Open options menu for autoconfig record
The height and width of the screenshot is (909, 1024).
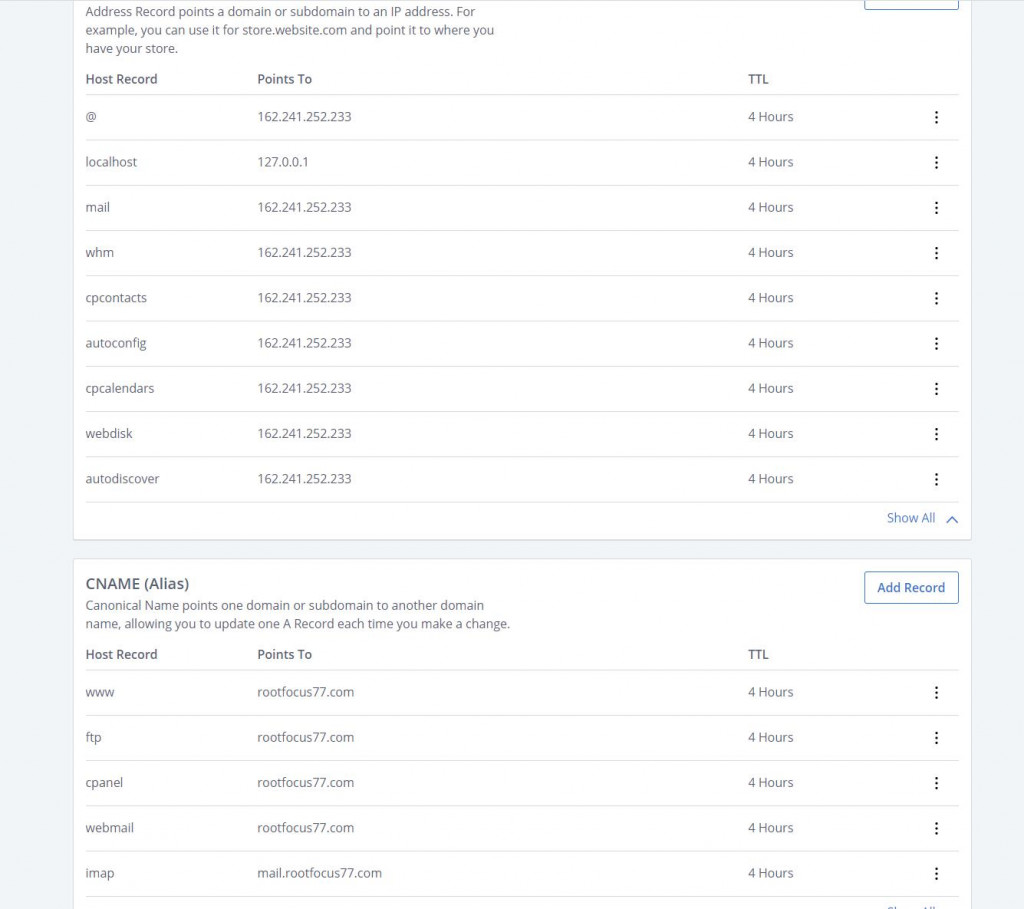point(936,343)
